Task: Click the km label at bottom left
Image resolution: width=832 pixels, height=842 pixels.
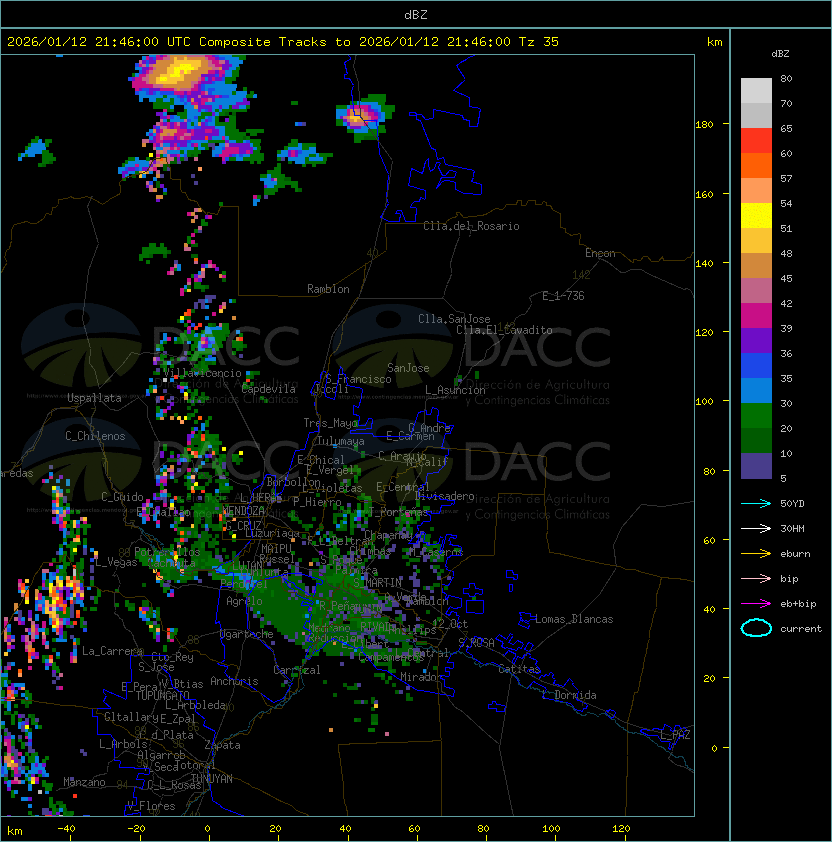Action: [x=15, y=831]
